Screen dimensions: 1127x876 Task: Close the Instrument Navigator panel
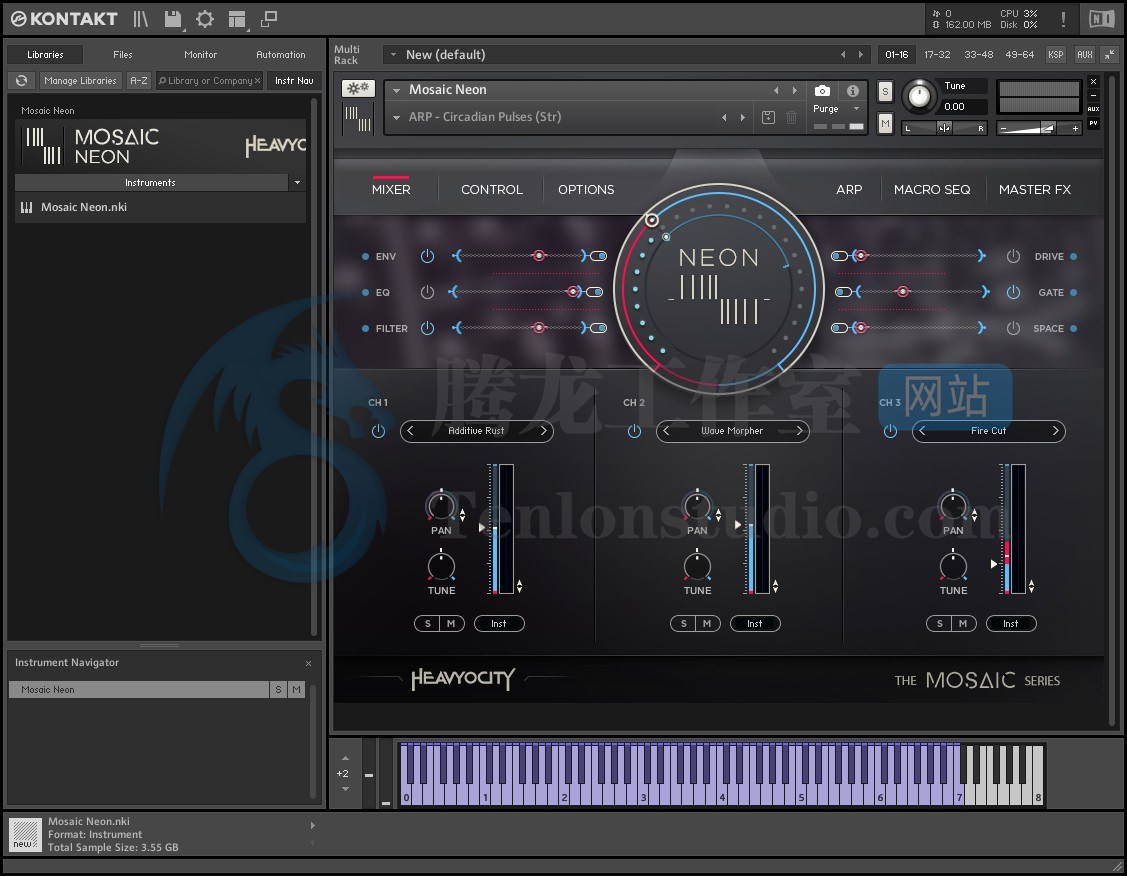(308, 663)
